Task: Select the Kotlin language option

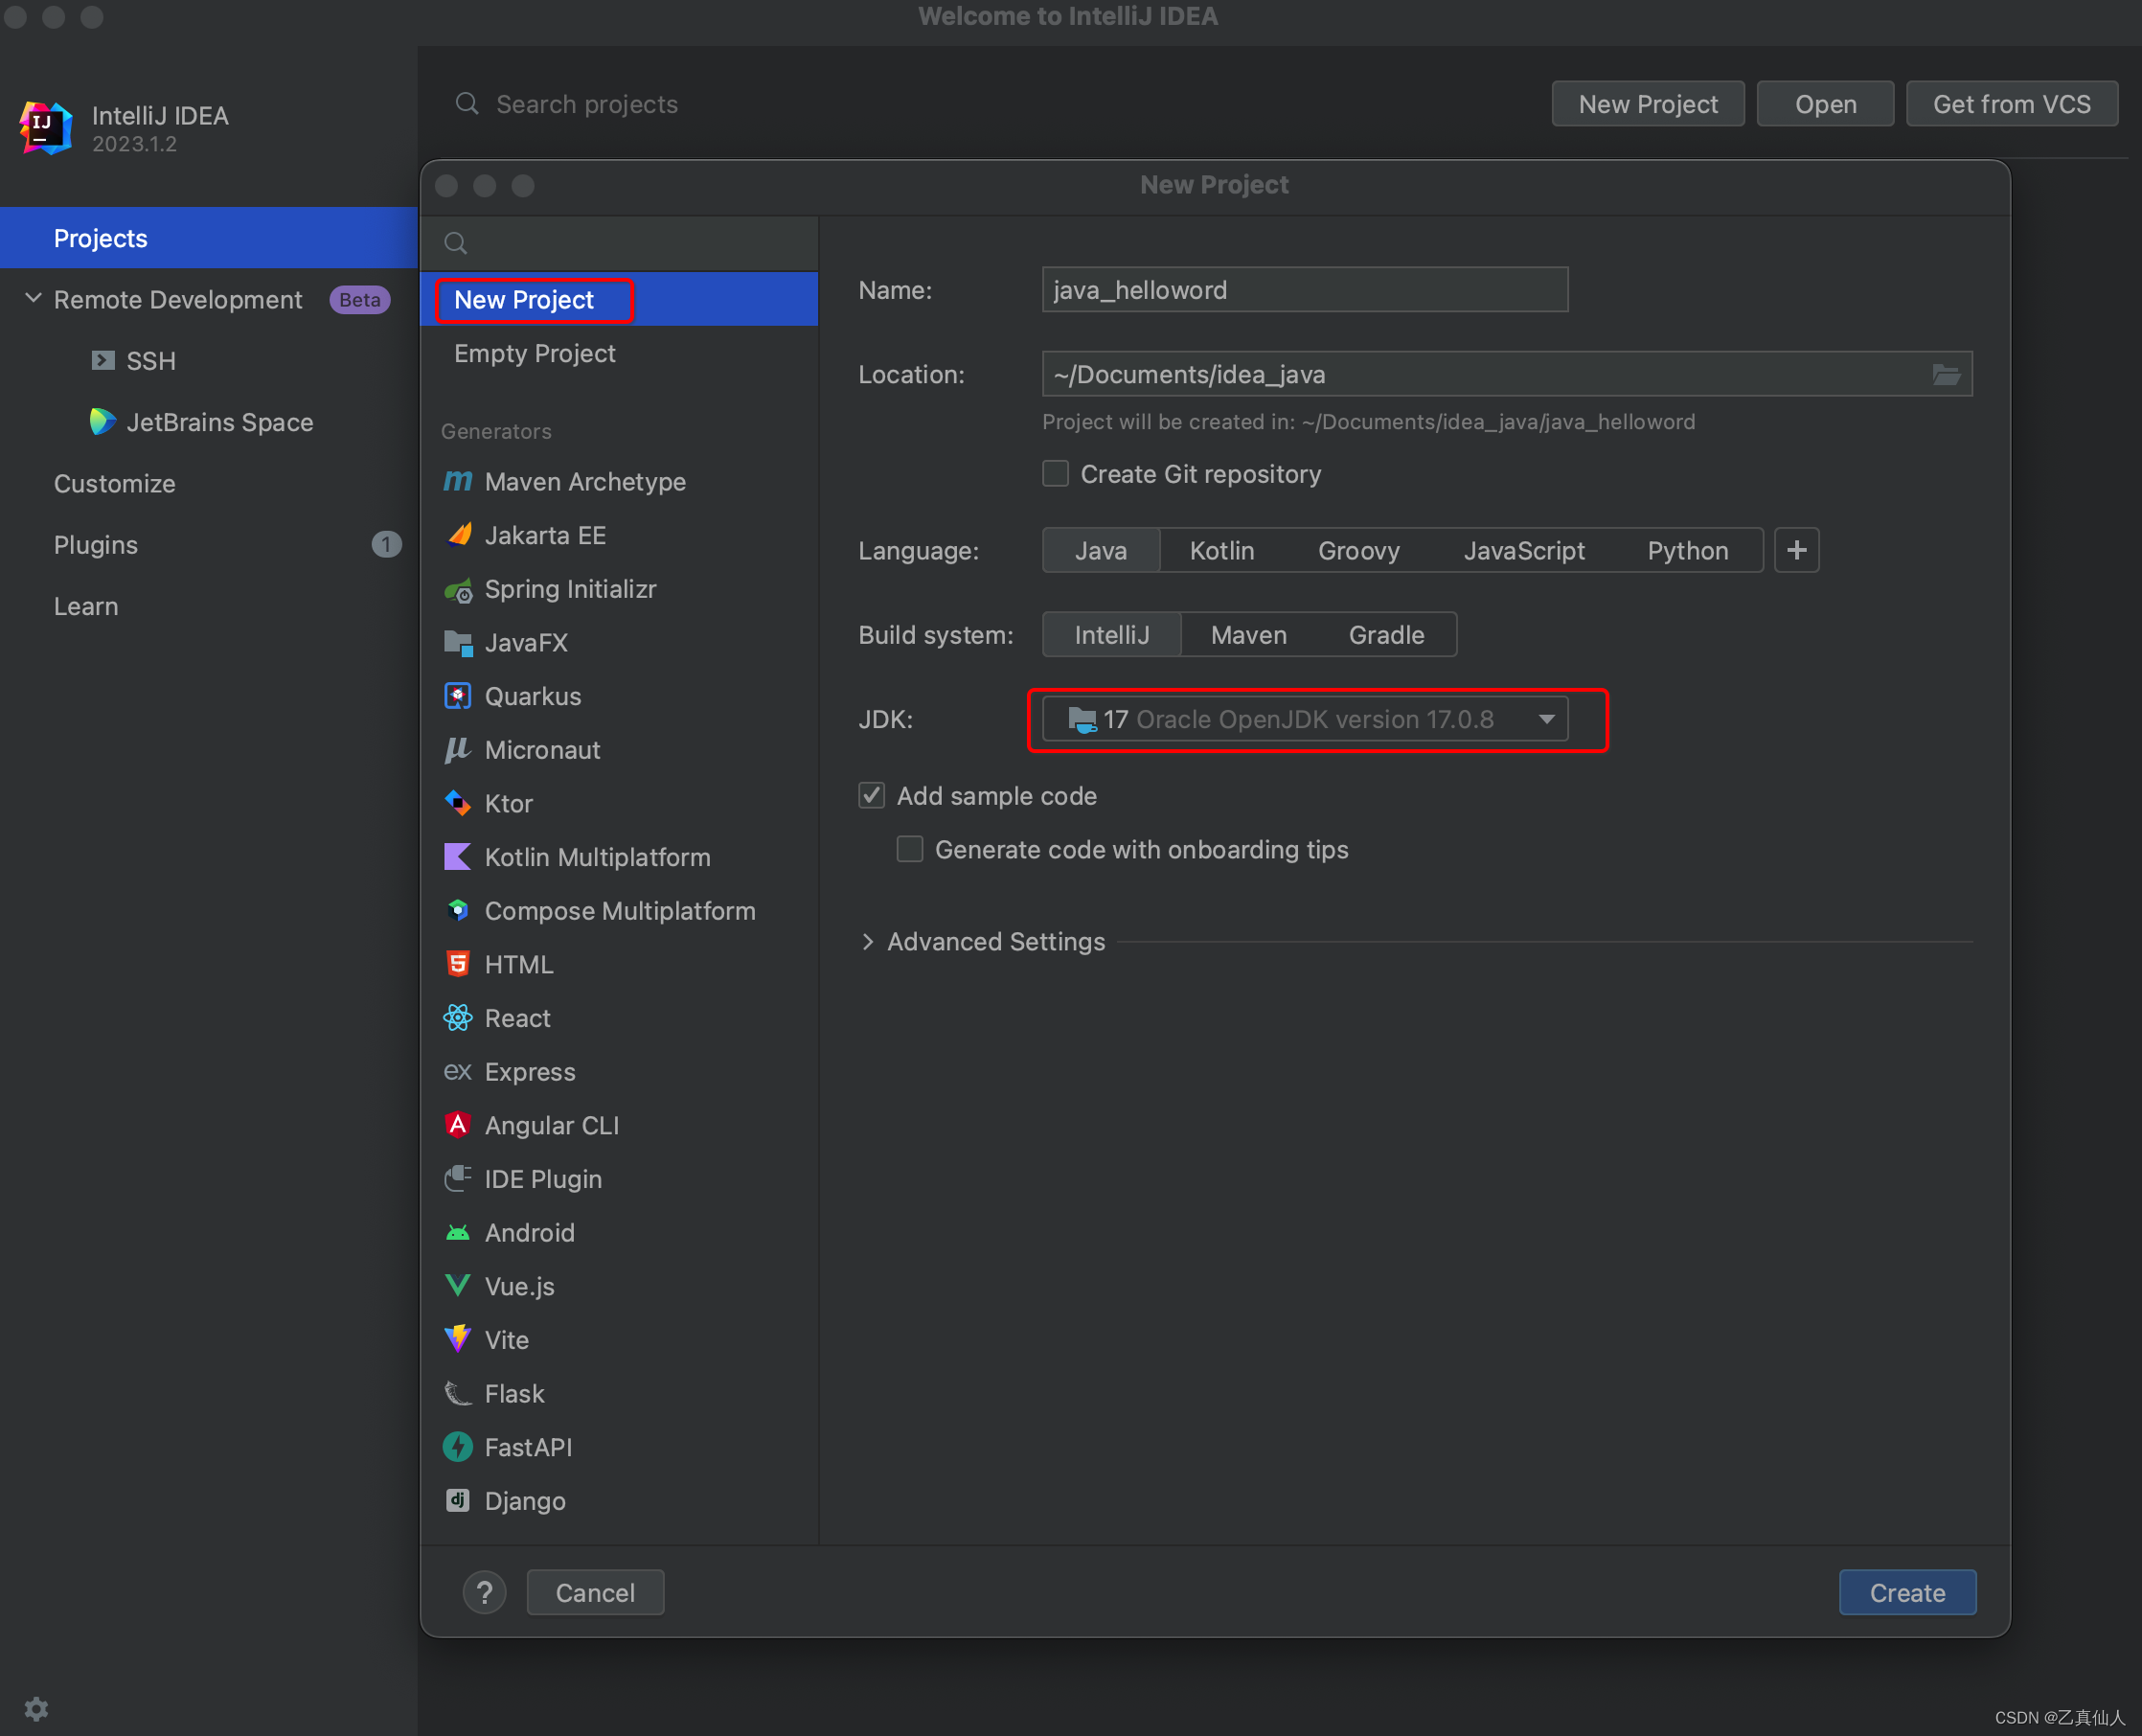Action: [x=1222, y=549]
